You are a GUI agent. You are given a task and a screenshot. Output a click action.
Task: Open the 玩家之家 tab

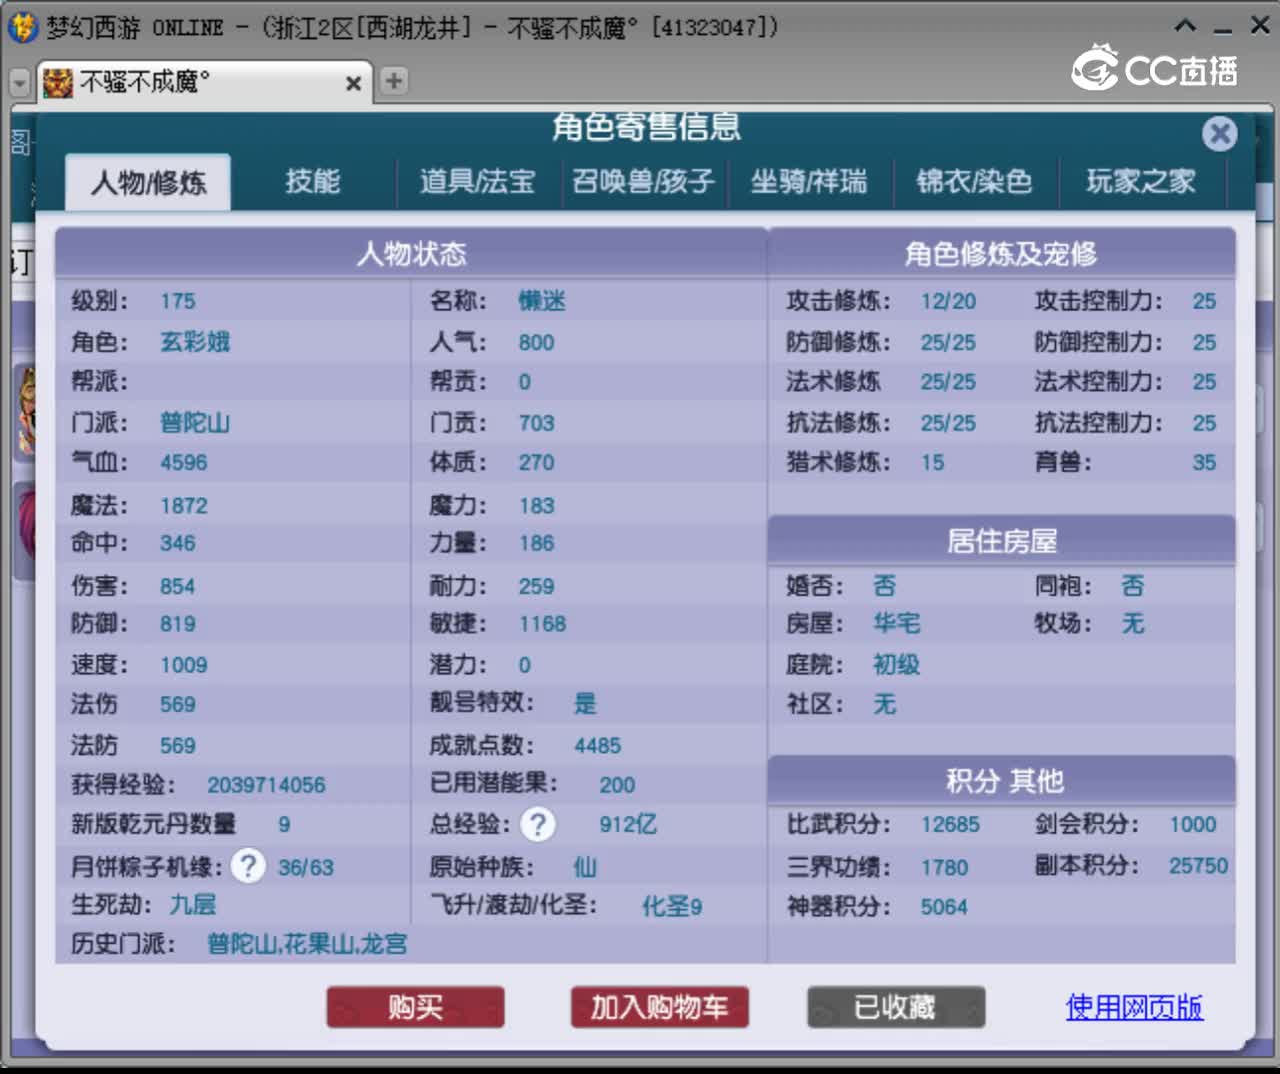coord(1141,181)
